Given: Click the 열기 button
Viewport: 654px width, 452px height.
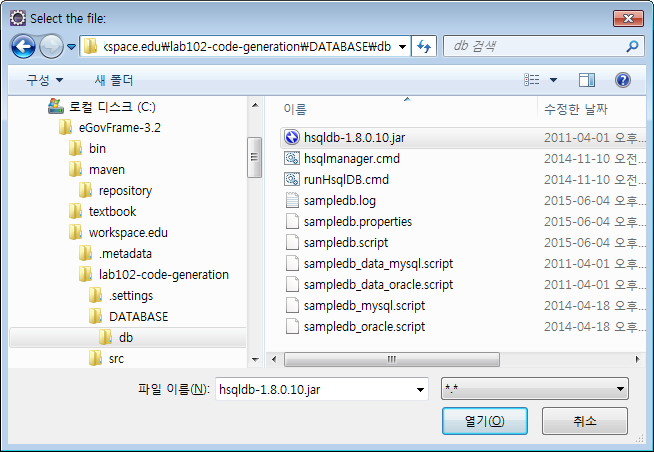Looking at the screenshot, I should coord(484,421).
